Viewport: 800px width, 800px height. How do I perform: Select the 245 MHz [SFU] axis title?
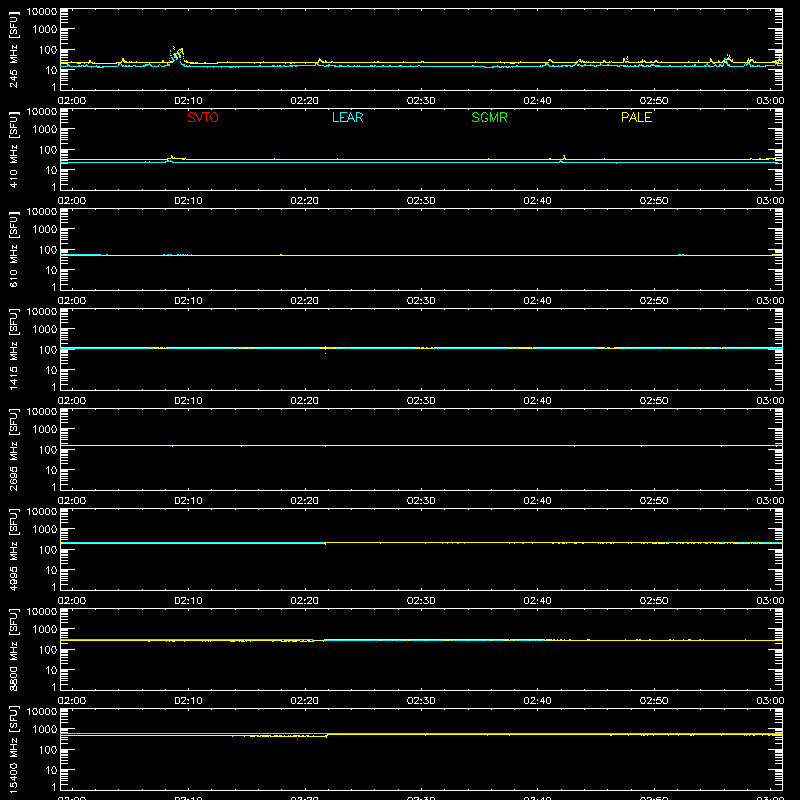(x=13, y=49)
